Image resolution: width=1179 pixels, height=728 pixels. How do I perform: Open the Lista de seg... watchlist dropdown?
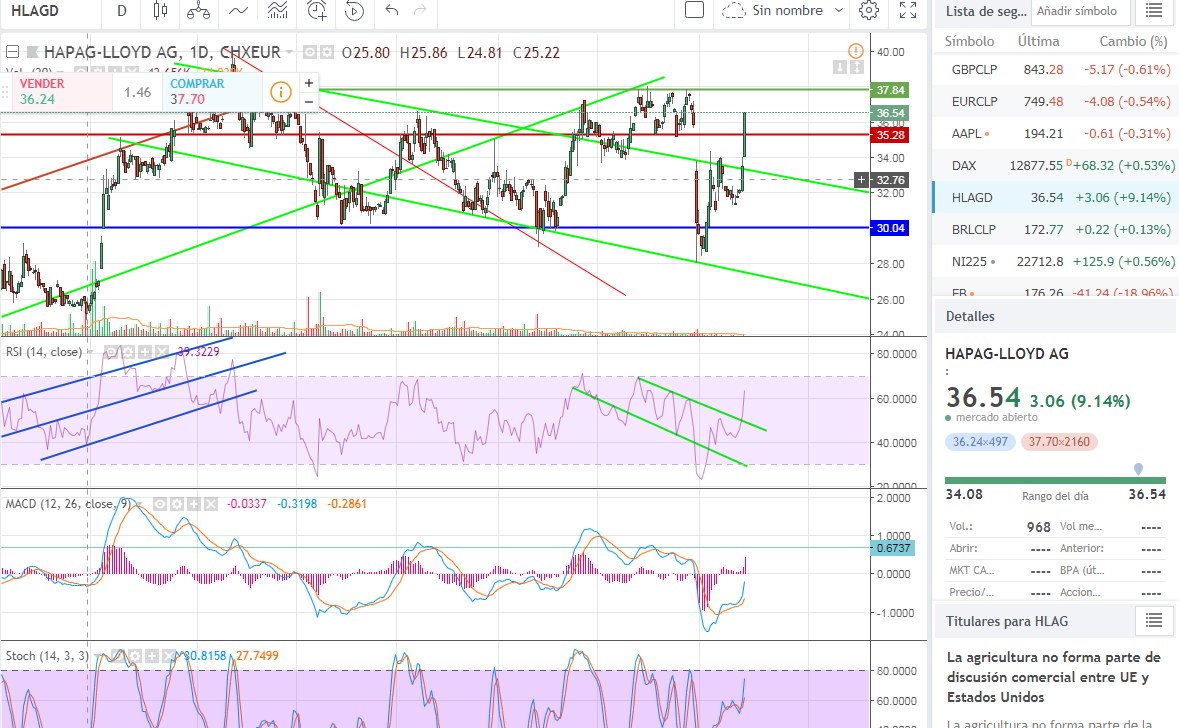click(x=985, y=11)
